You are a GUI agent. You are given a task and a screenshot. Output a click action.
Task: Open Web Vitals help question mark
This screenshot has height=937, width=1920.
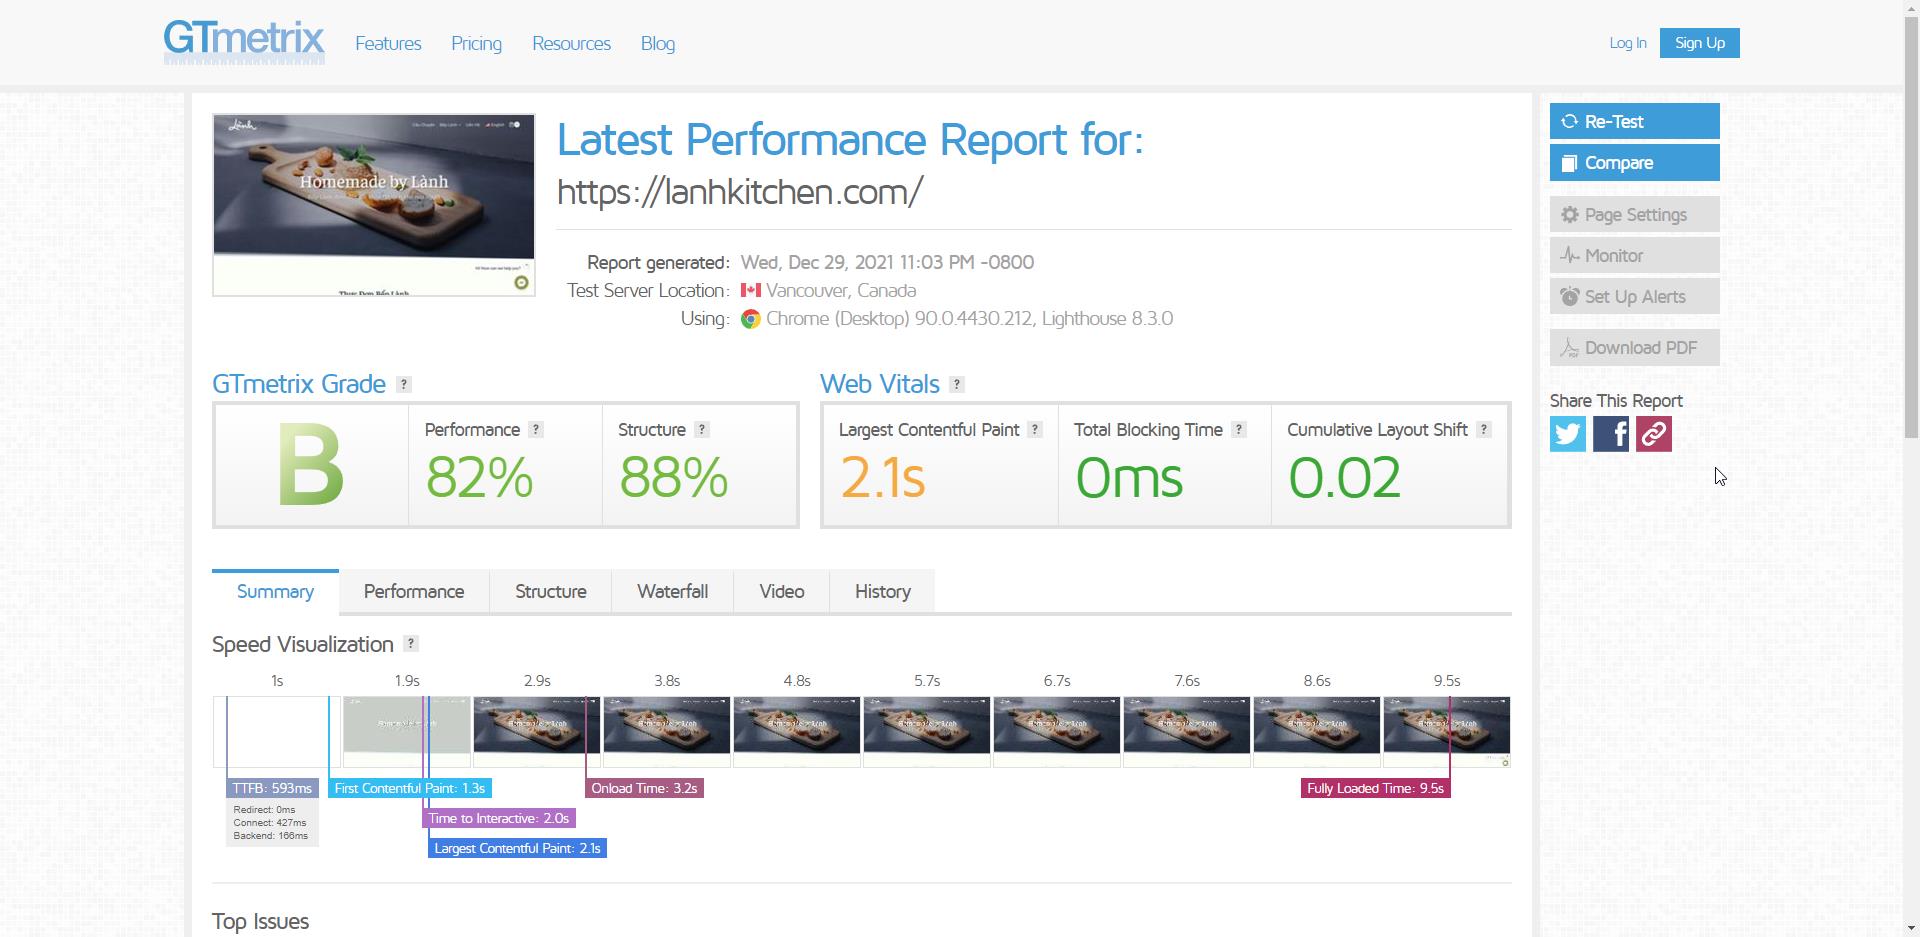click(957, 385)
